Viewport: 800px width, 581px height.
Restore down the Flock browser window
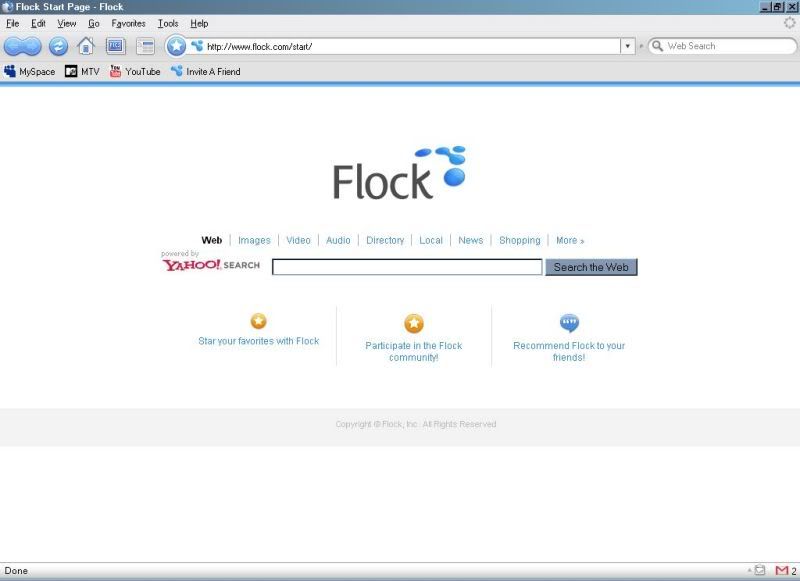pyautogui.click(x=778, y=7)
